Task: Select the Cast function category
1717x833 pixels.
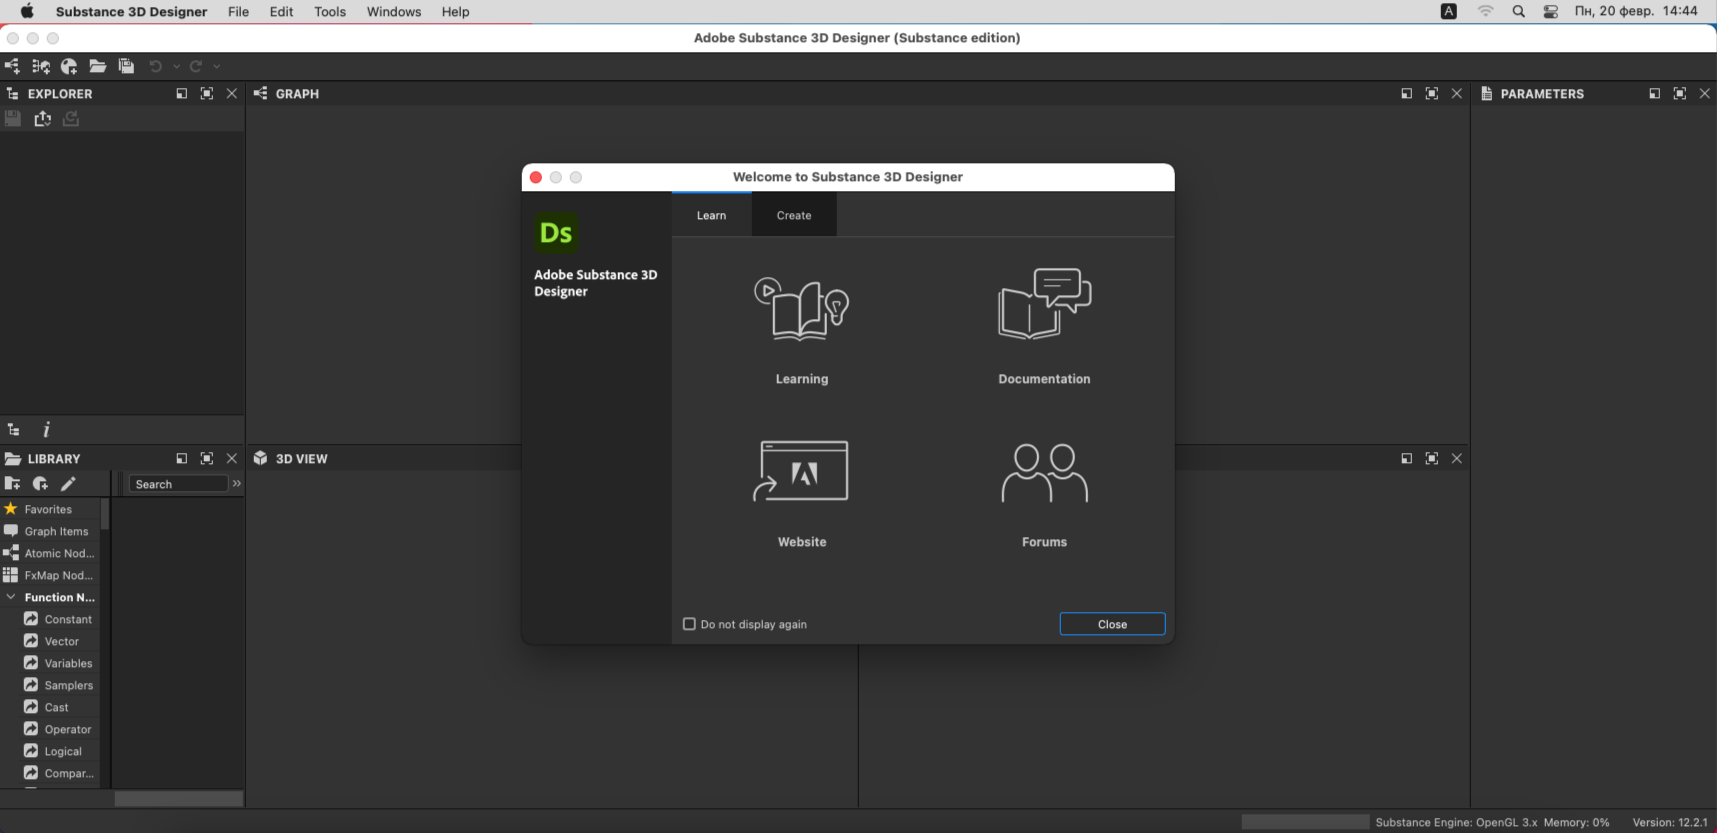Action: [59, 707]
